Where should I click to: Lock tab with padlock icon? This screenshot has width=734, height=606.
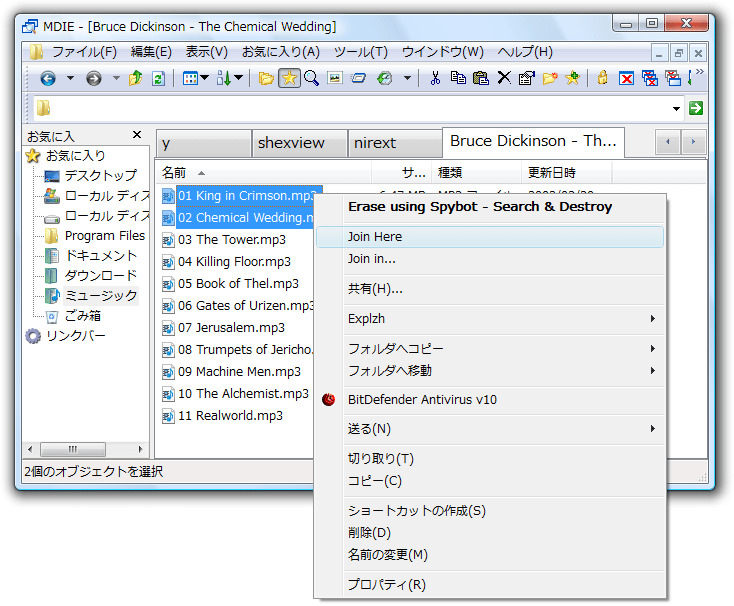coord(602,78)
